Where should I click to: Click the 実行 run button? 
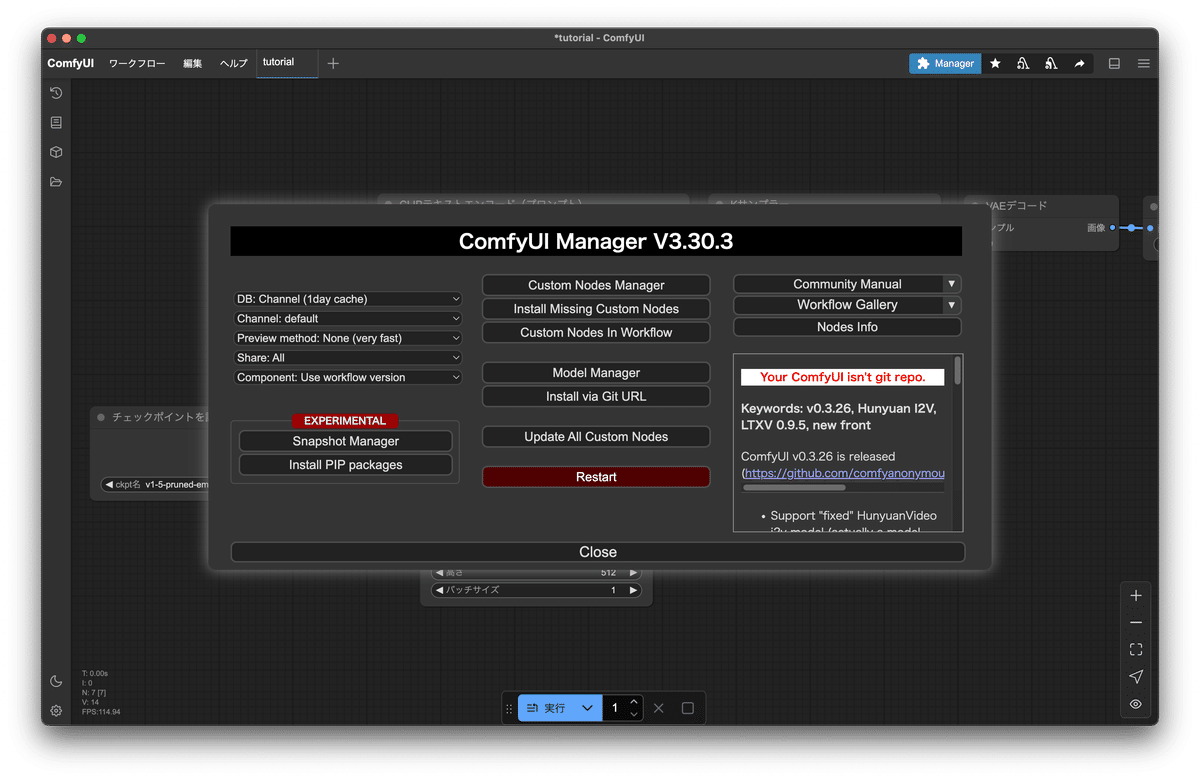point(546,708)
